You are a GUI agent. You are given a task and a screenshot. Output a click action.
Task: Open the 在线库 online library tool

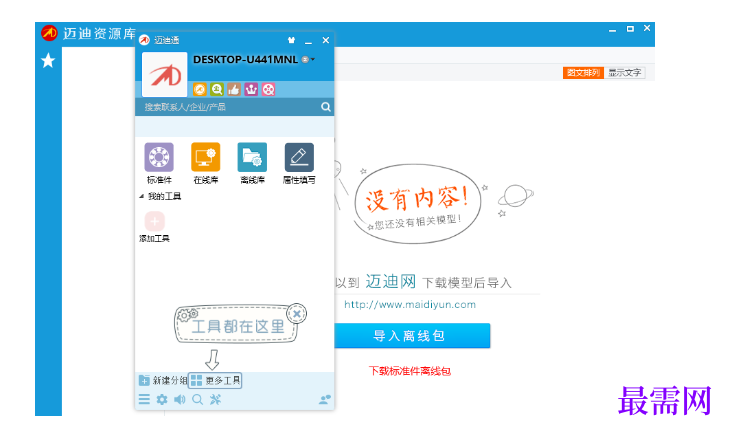[x=205, y=157]
